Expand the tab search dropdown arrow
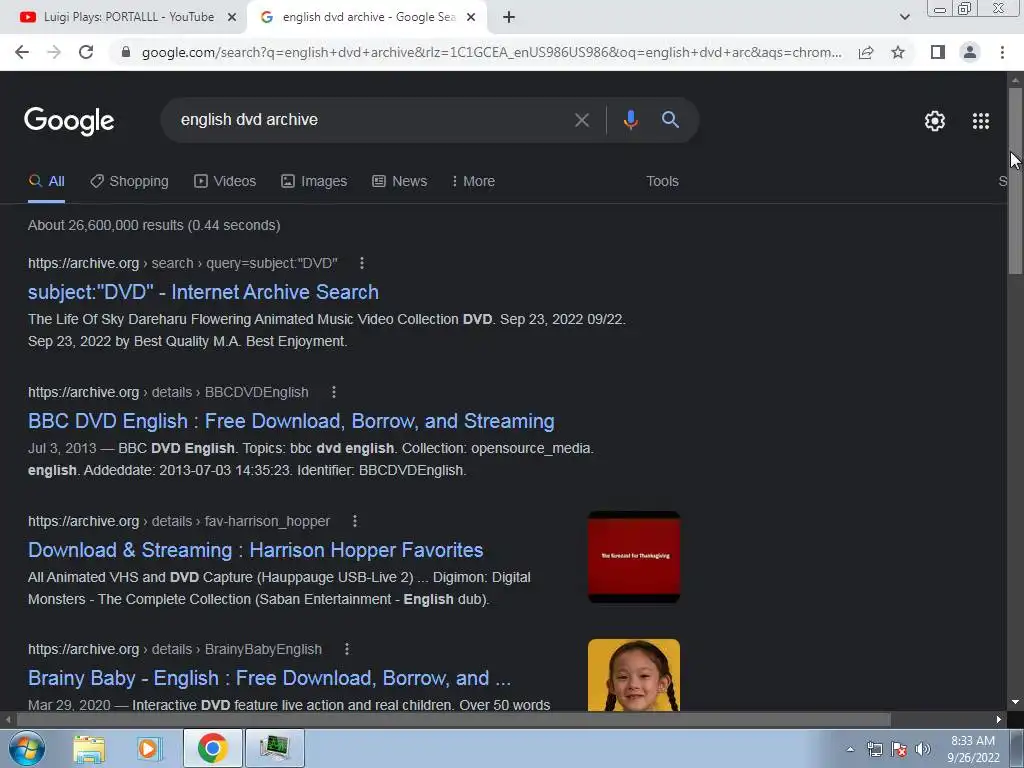Viewport: 1024px width, 768px height. pyautogui.click(x=904, y=18)
